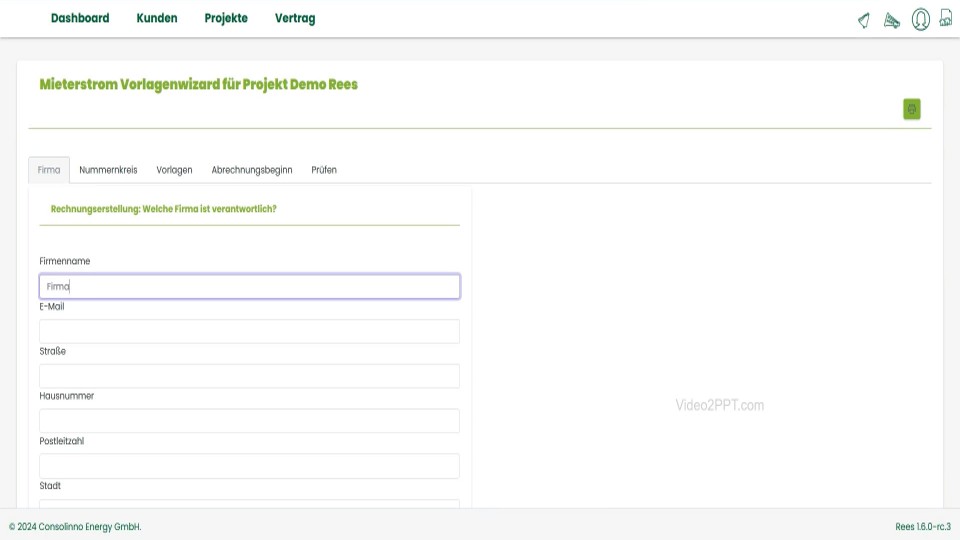Click the Firmenname field label
The width and height of the screenshot is (960, 540).
[x=65, y=261]
